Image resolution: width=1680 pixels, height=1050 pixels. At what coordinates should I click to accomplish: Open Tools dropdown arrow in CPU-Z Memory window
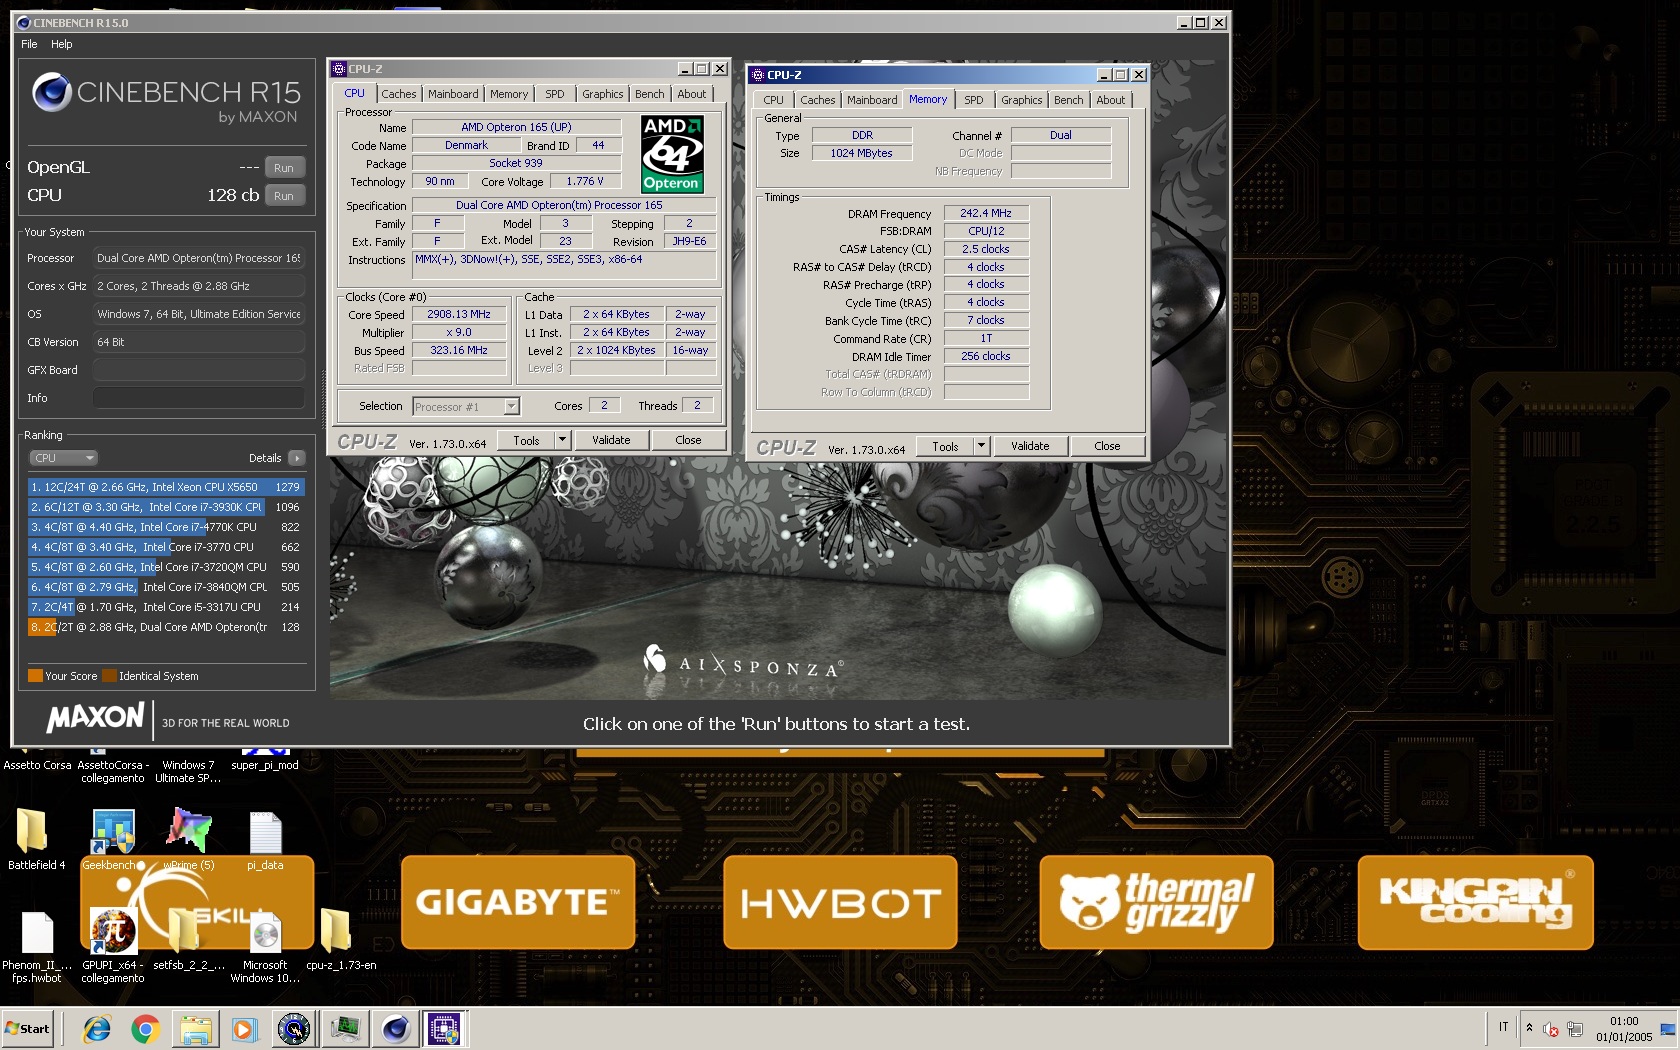(x=982, y=446)
